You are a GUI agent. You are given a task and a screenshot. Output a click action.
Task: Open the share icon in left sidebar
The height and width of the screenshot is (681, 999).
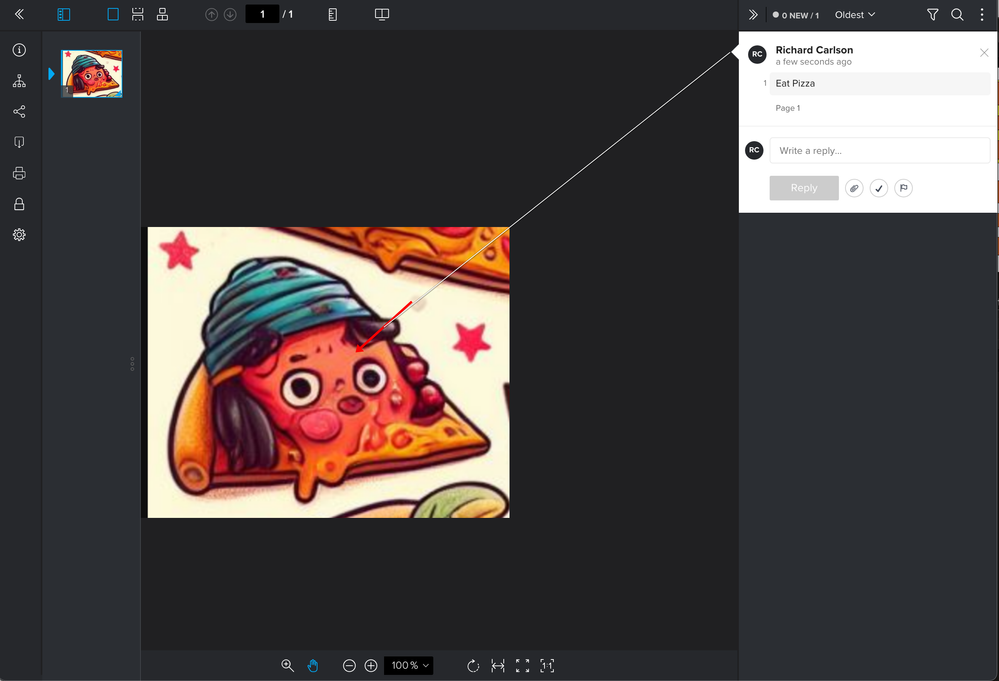pyautogui.click(x=19, y=112)
